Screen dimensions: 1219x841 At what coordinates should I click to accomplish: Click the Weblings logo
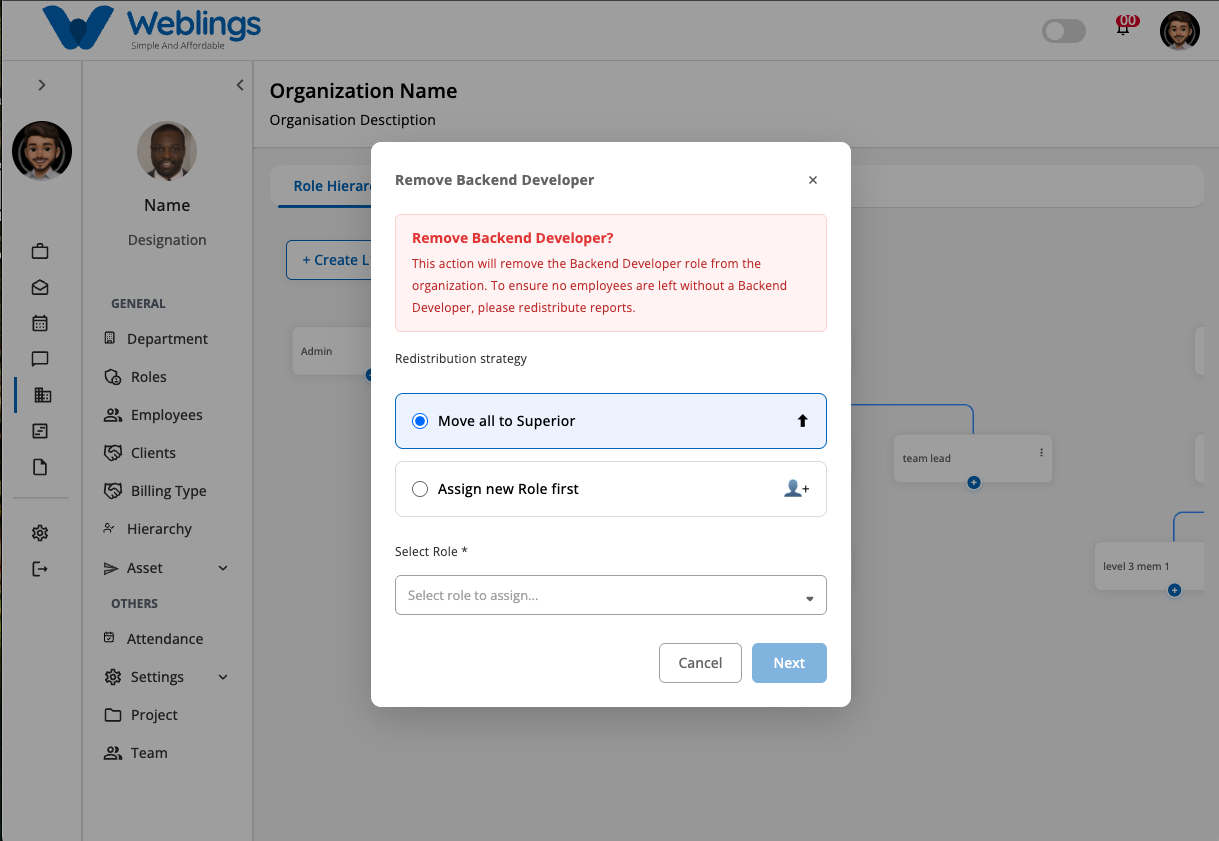point(150,28)
